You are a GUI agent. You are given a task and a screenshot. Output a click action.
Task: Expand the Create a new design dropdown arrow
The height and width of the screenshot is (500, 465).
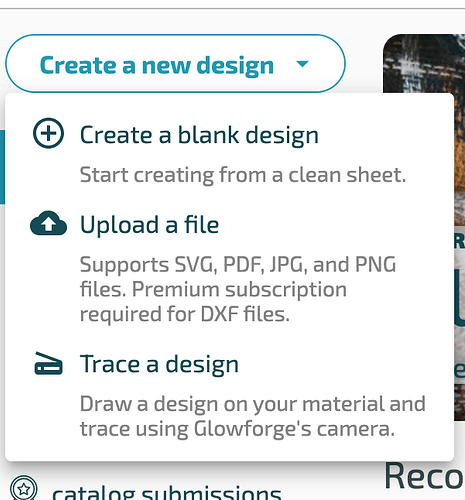point(302,63)
